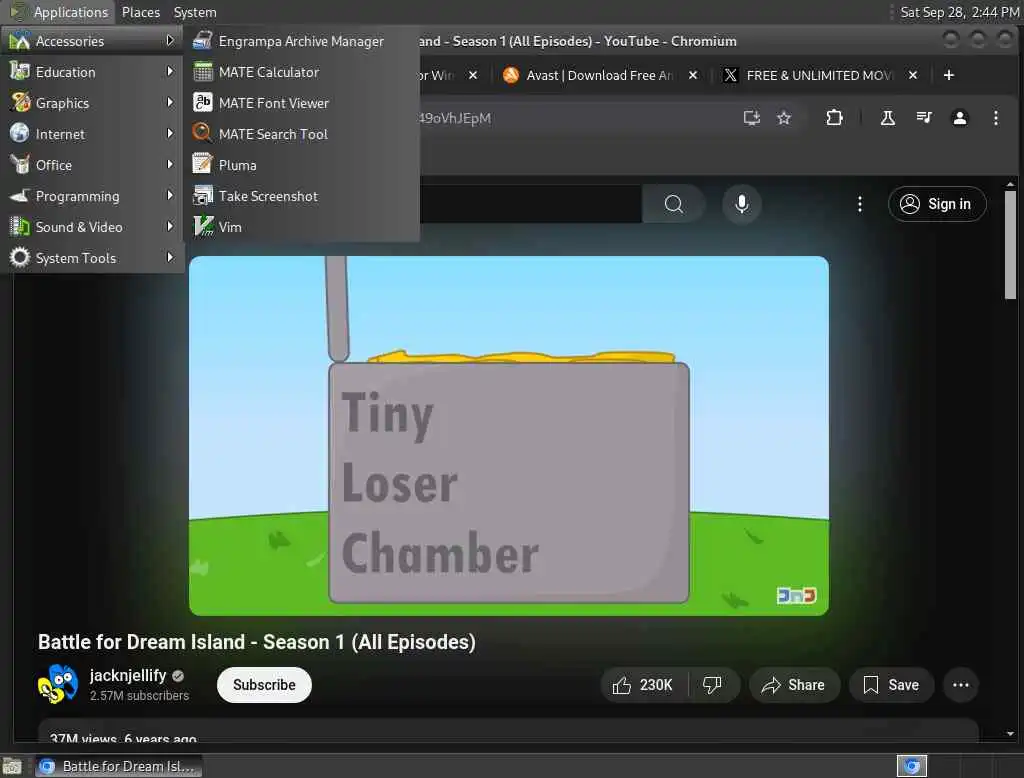Click the video title text
1024x778 pixels.
pos(257,641)
